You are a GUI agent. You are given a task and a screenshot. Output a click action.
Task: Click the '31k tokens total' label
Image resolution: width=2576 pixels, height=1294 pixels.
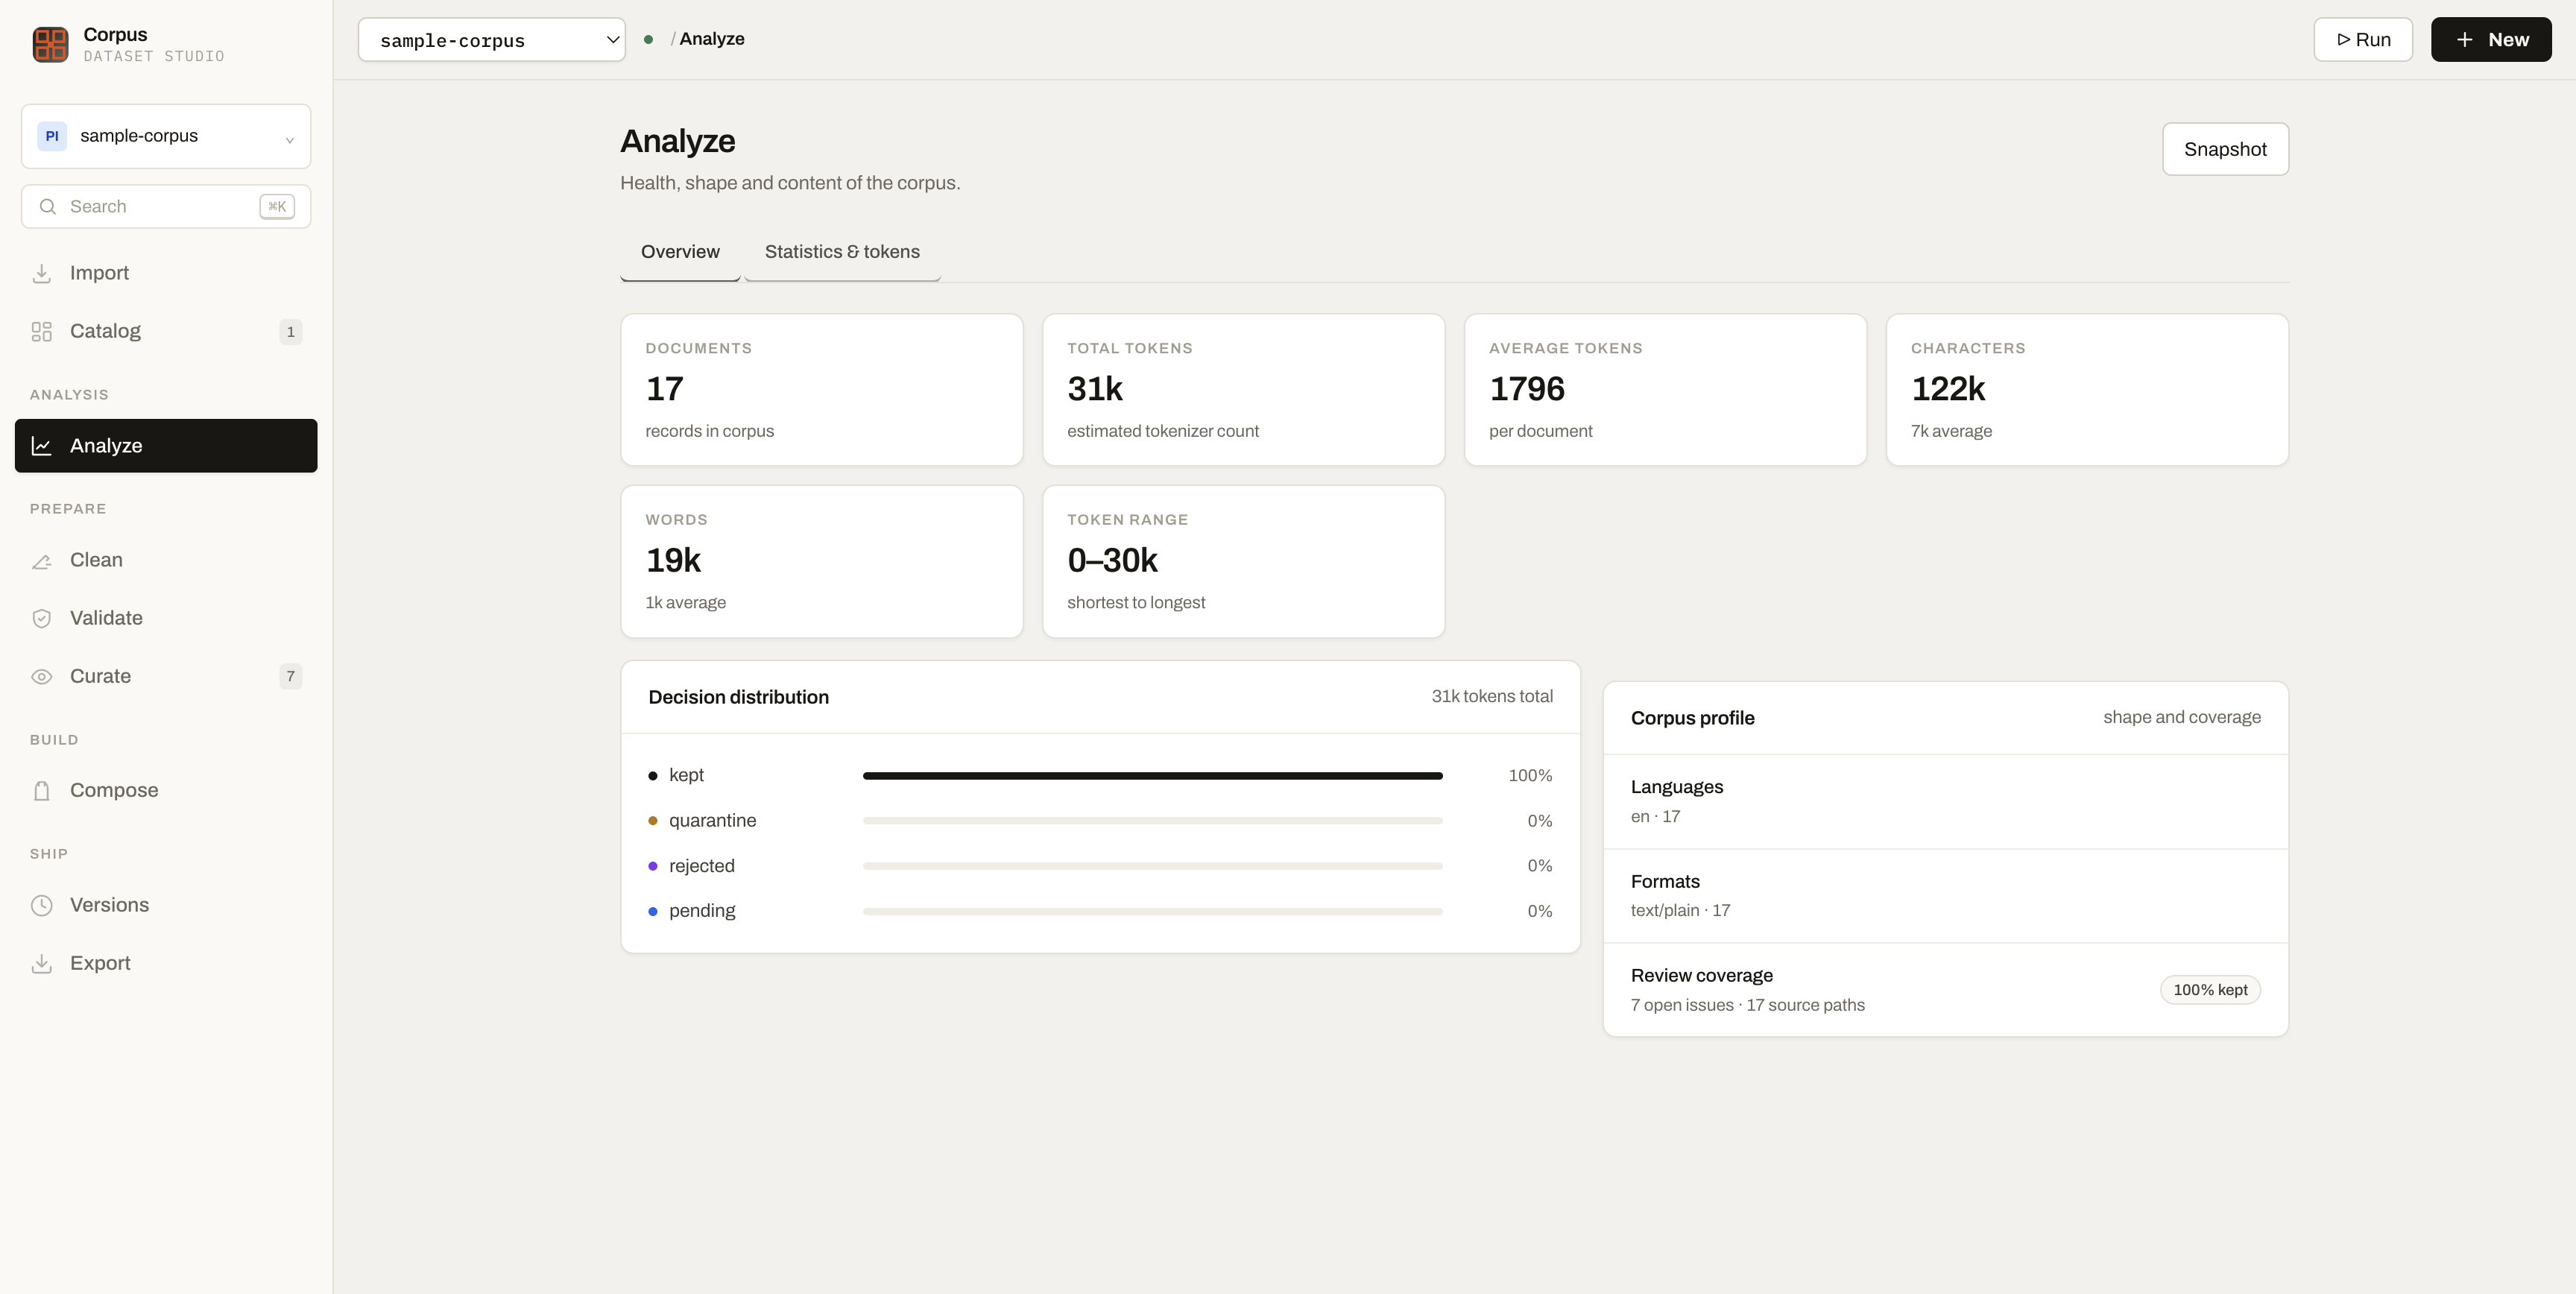[x=1492, y=697]
